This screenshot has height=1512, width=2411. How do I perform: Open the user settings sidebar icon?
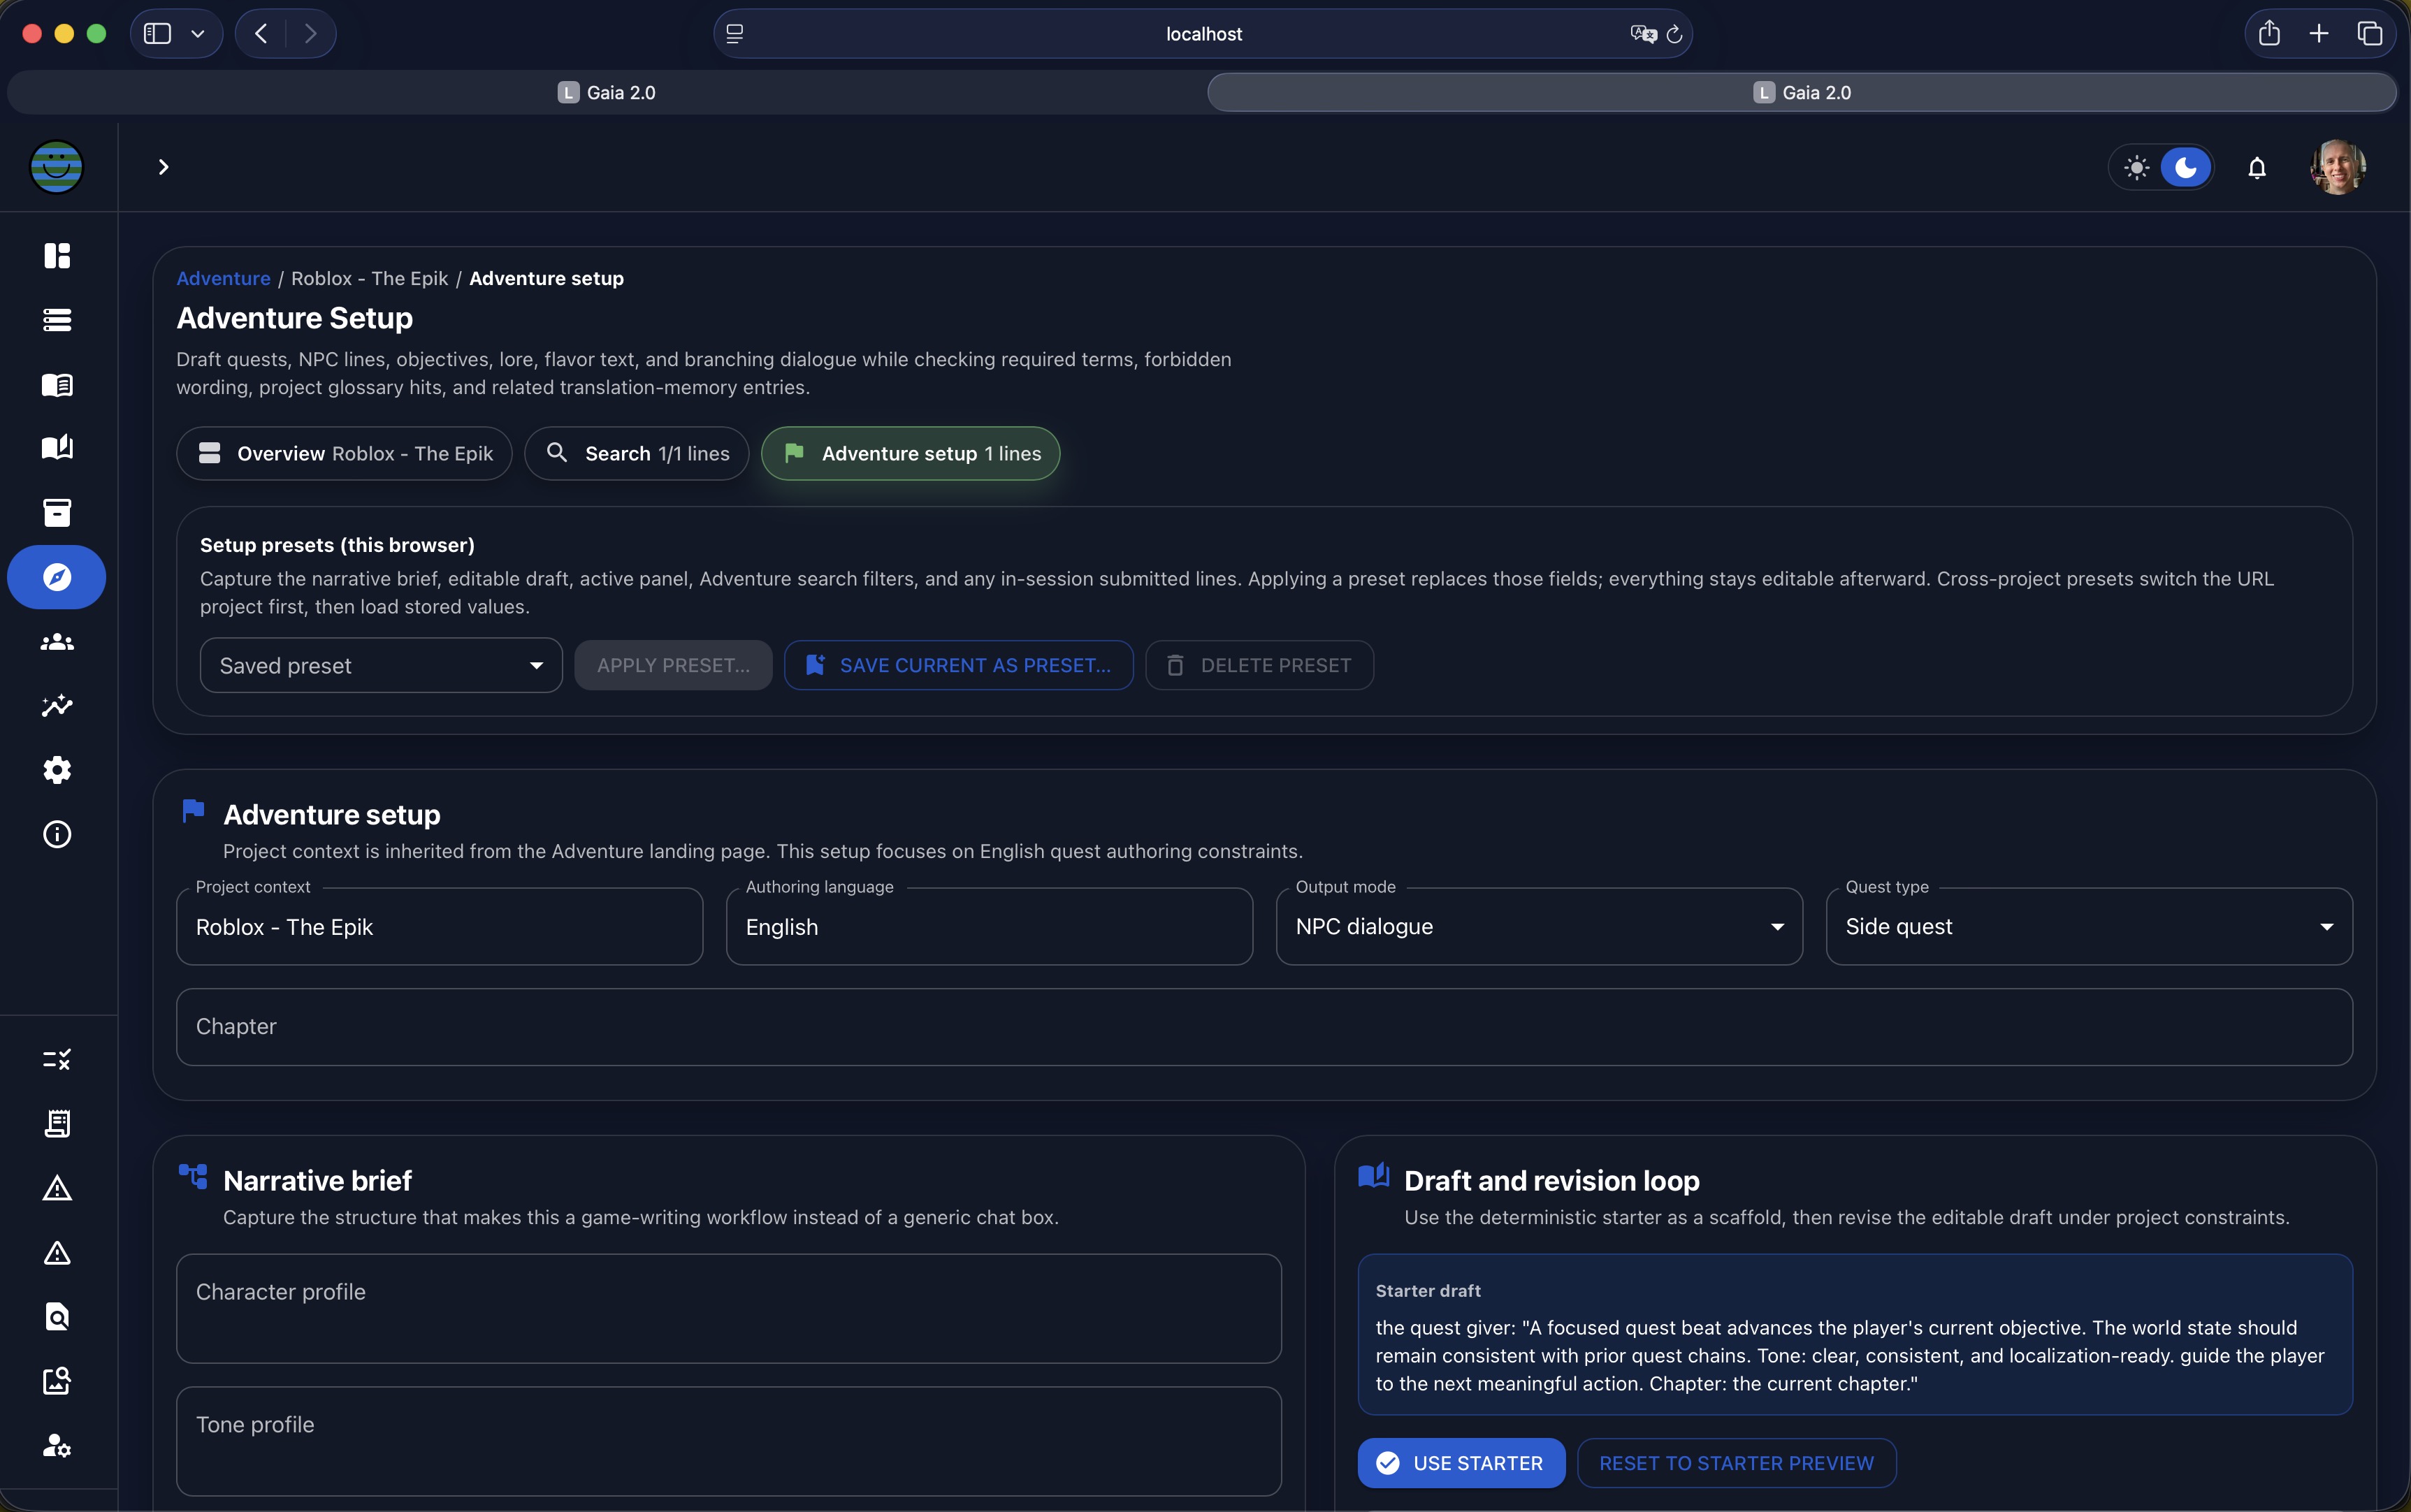click(57, 1446)
